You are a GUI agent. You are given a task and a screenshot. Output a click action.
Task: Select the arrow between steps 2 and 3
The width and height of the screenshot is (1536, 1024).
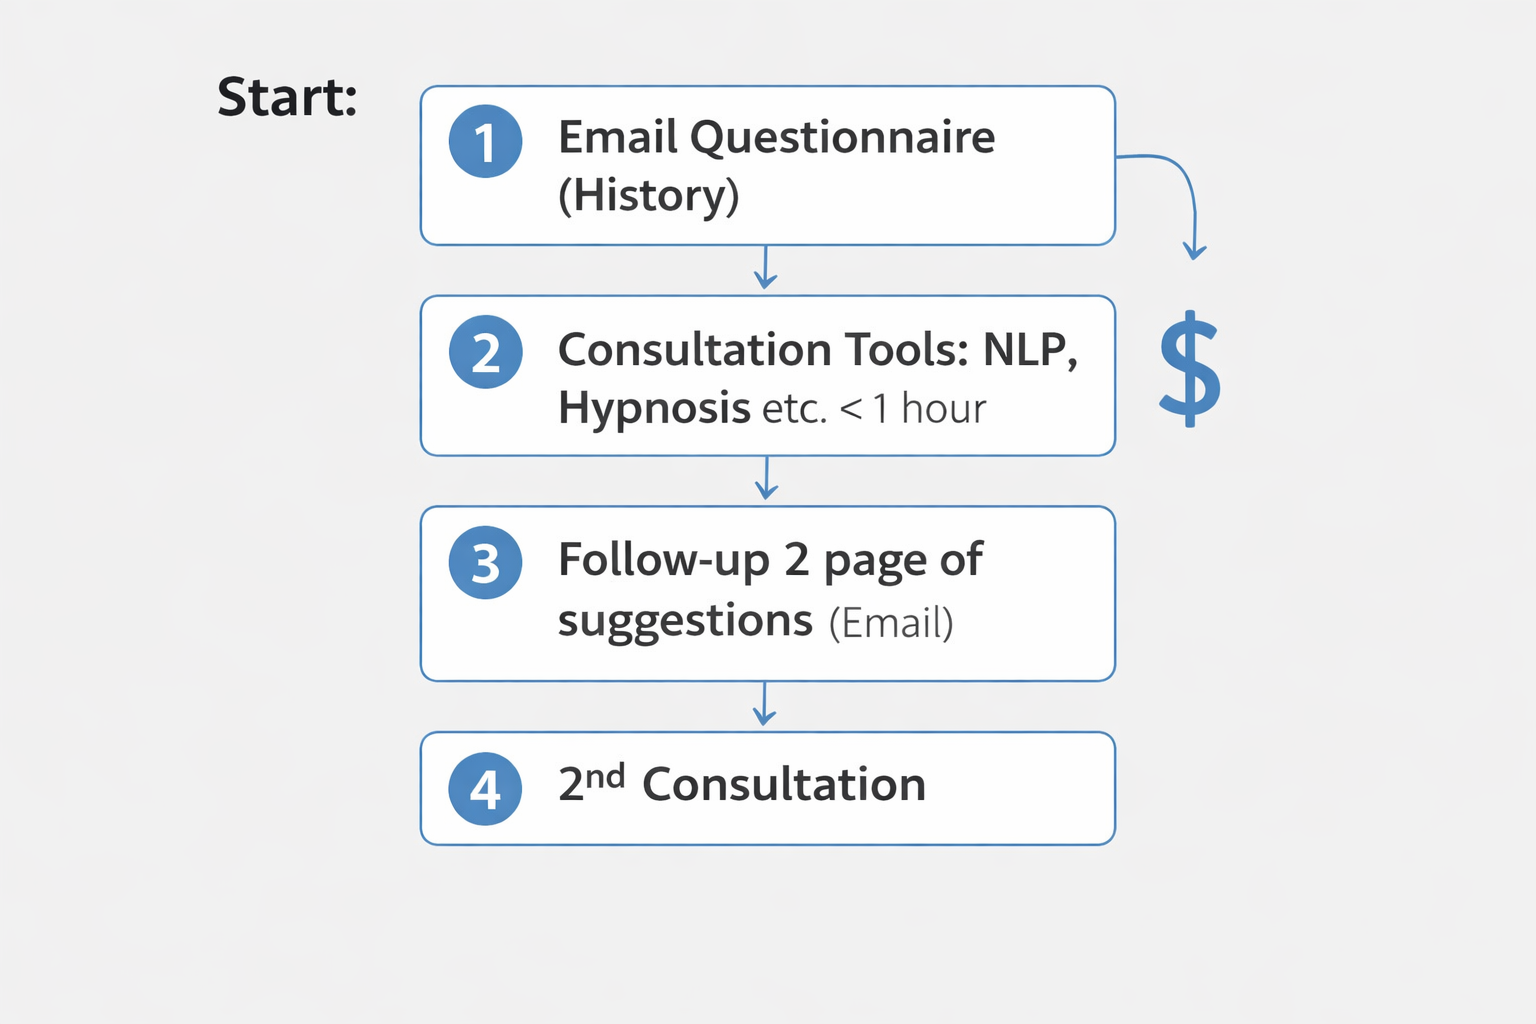click(x=766, y=479)
